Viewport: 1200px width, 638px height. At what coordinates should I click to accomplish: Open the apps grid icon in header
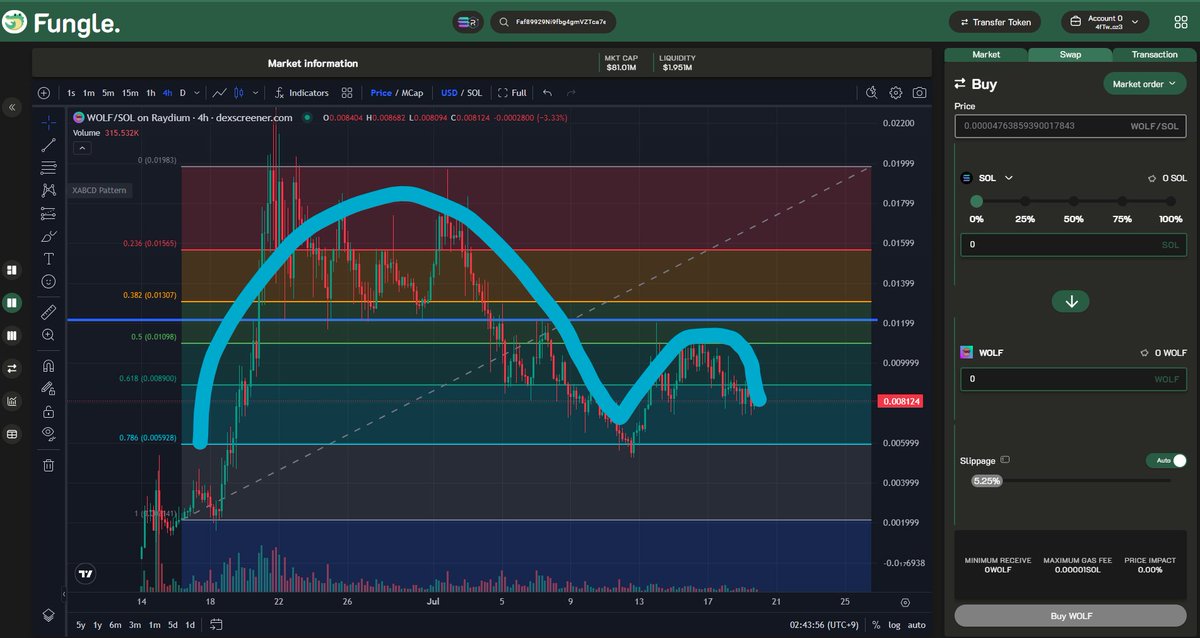coord(1181,22)
